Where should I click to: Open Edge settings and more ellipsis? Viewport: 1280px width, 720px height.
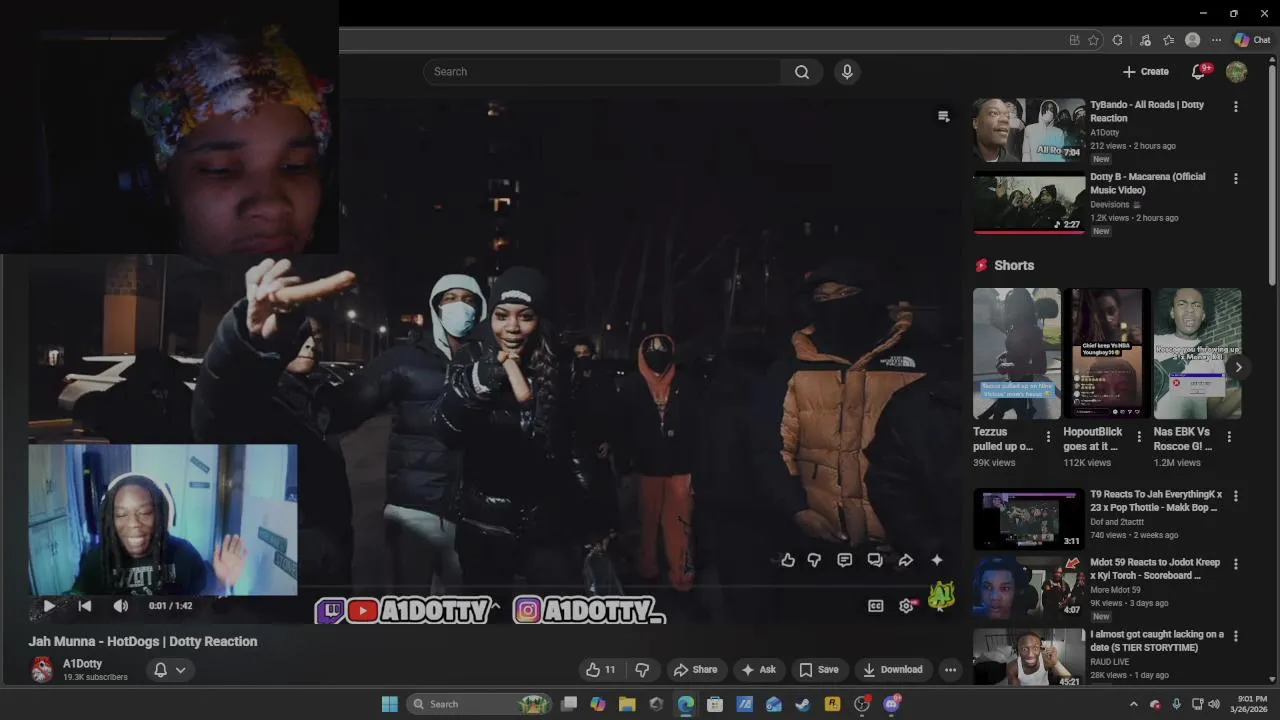(x=1216, y=40)
